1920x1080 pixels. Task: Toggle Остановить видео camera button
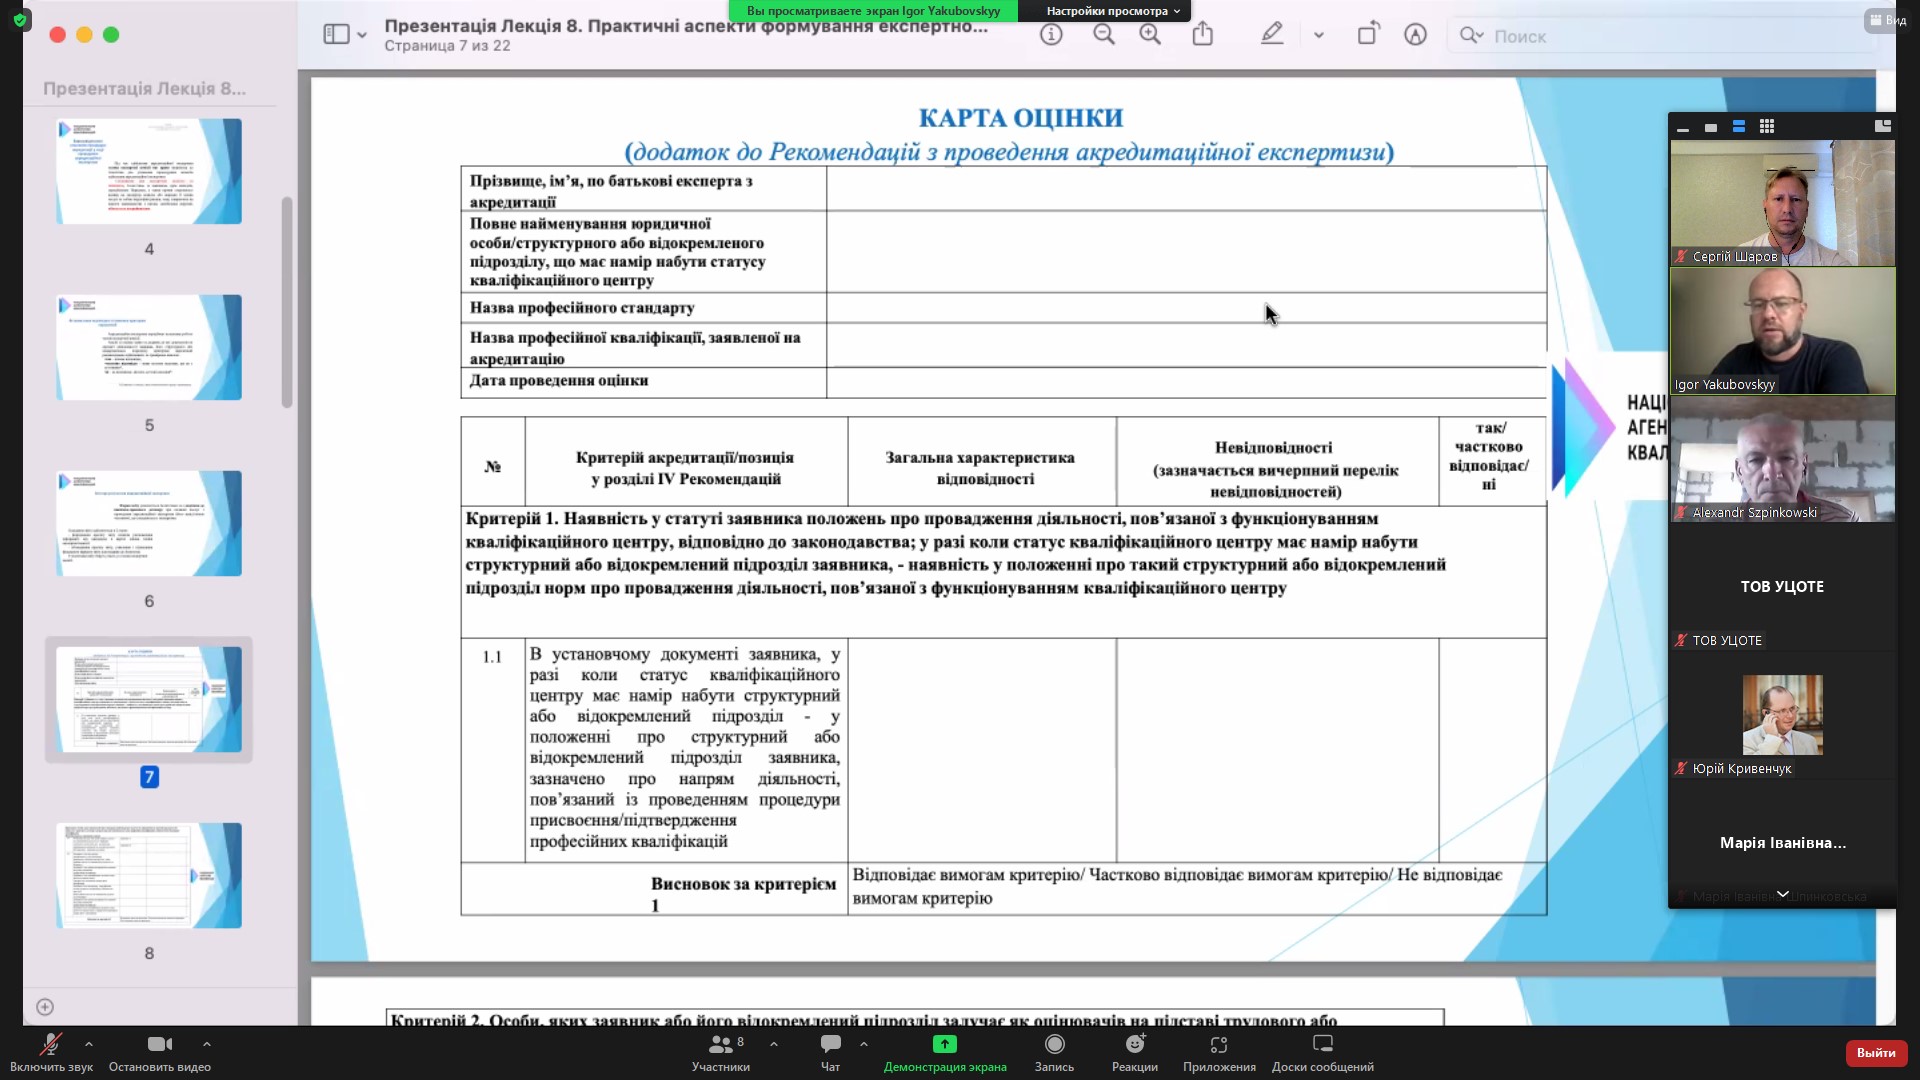tap(160, 1053)
